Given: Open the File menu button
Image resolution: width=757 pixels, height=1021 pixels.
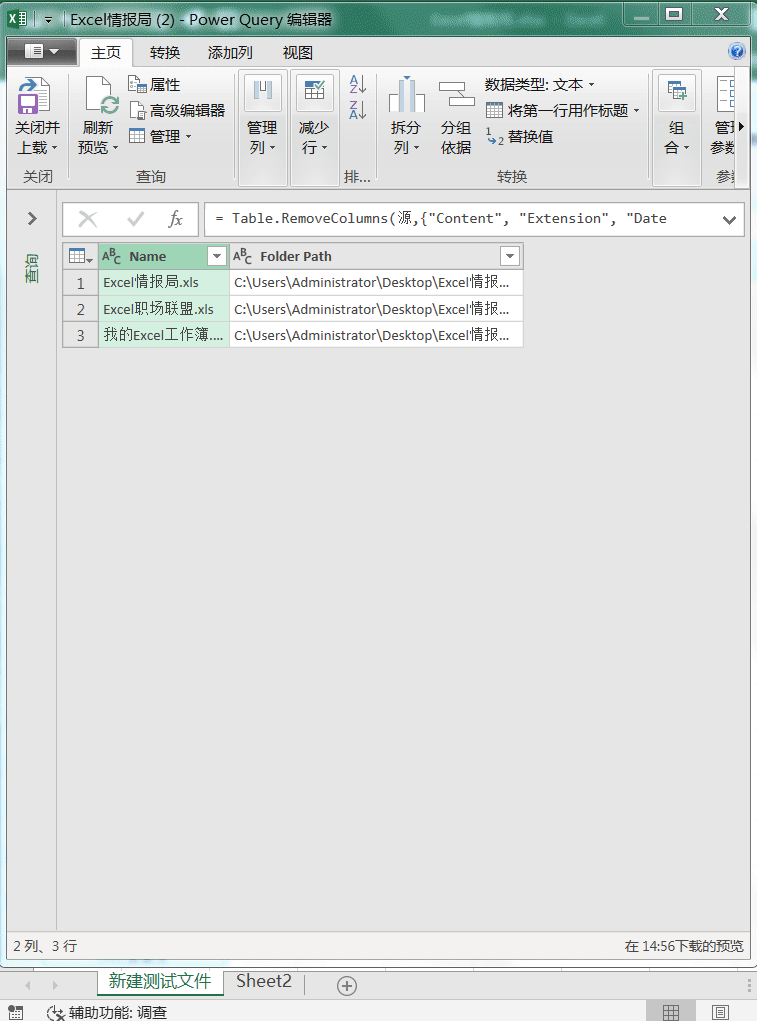Looking at the screenshot, I should 41,51.
